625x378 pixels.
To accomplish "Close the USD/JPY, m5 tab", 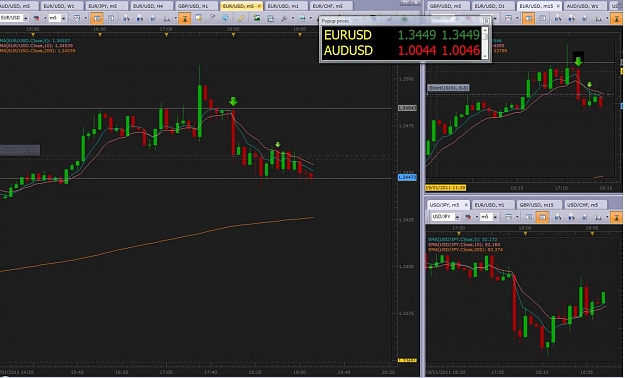I will [x=466, y=205].
